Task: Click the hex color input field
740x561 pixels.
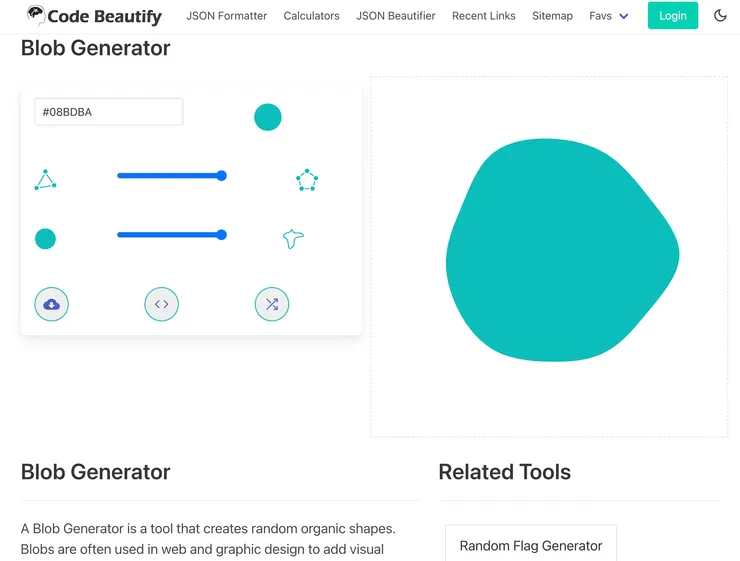Action: click(x=108, y=112)
